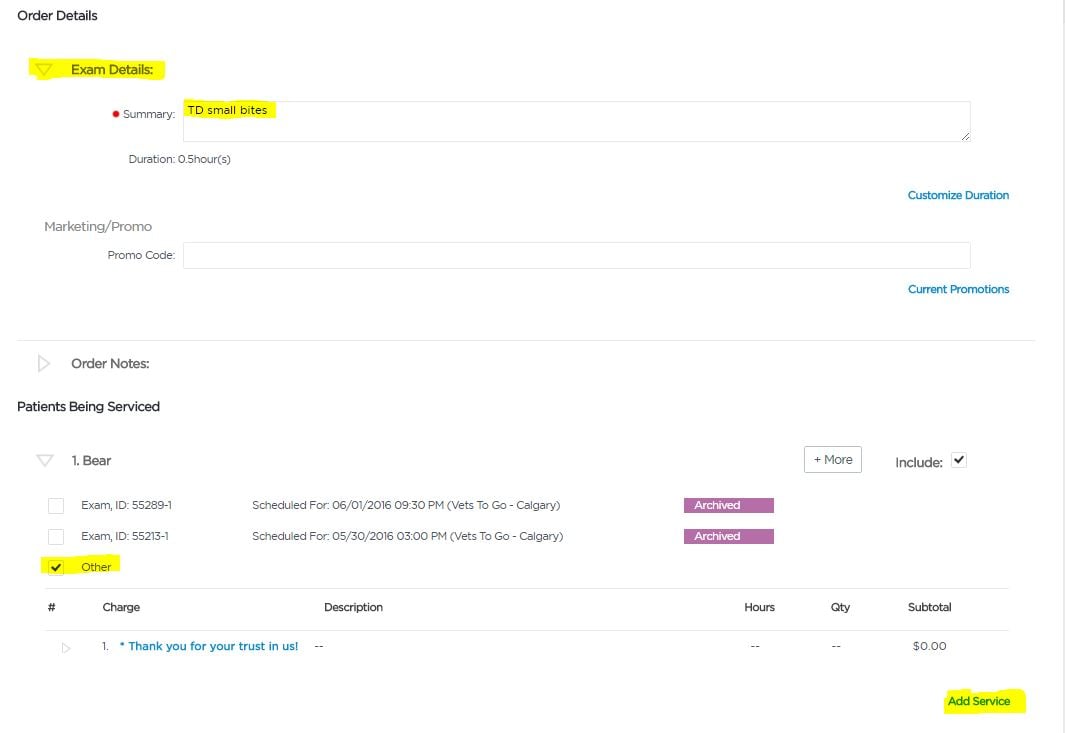Image resolution: width=1065 pixels, height=733 pixels.
Task: Tick the checkbox for Exam ID 55289-1
Action: [56, 505]
